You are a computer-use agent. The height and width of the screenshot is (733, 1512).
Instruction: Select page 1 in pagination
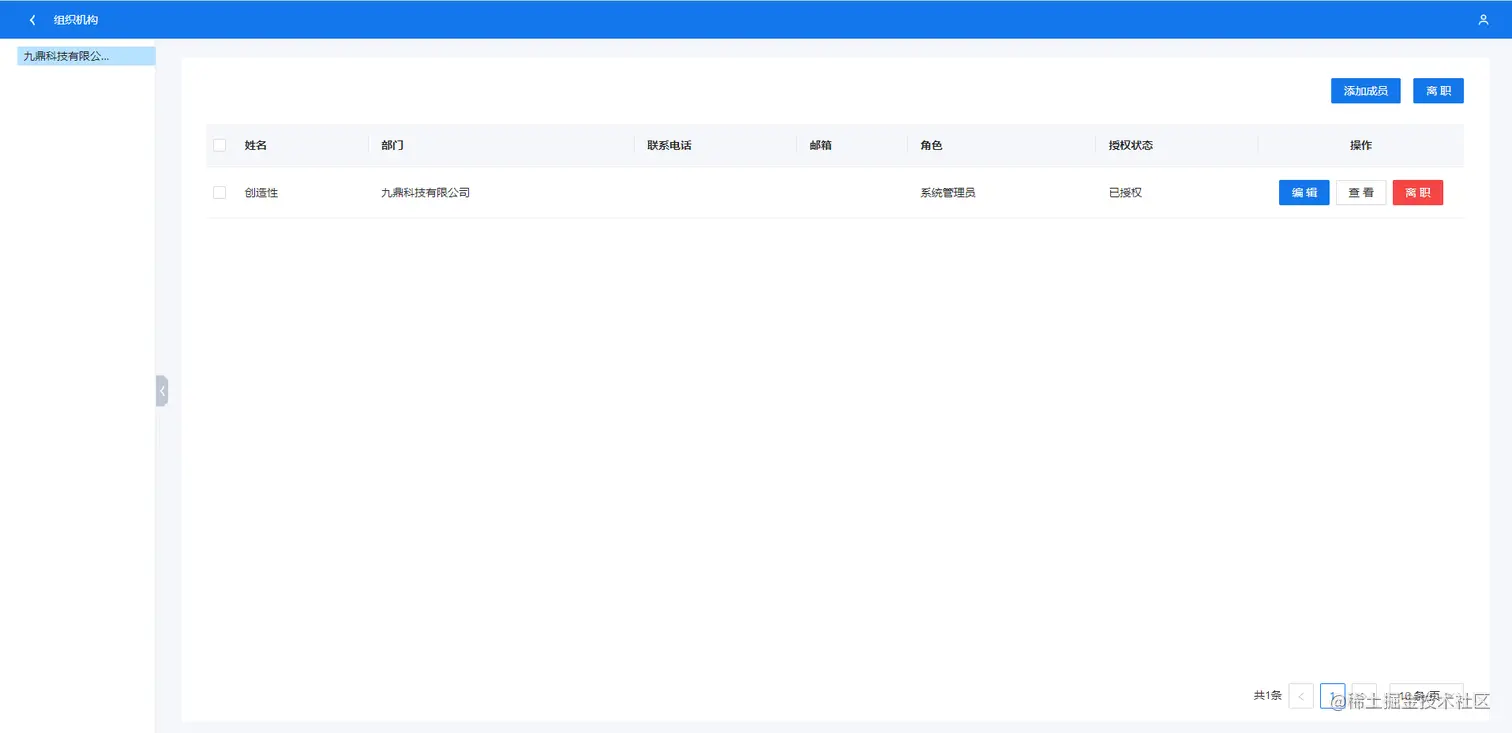1333,696
